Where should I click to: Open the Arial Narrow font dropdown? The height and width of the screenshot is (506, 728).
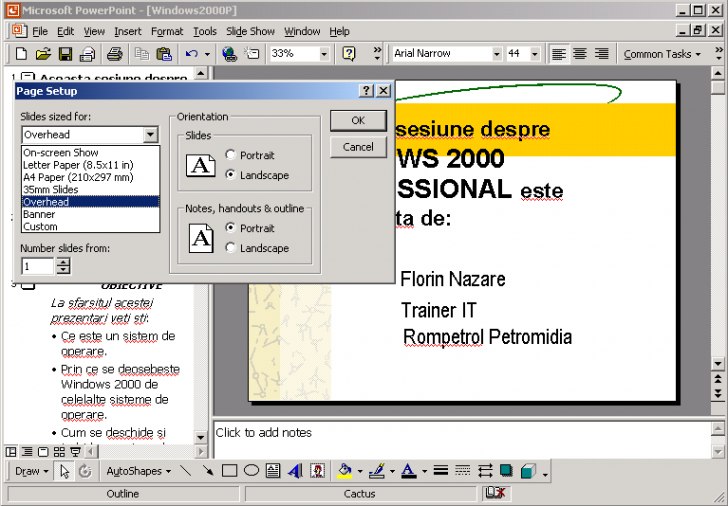click(x=497, y=54)
